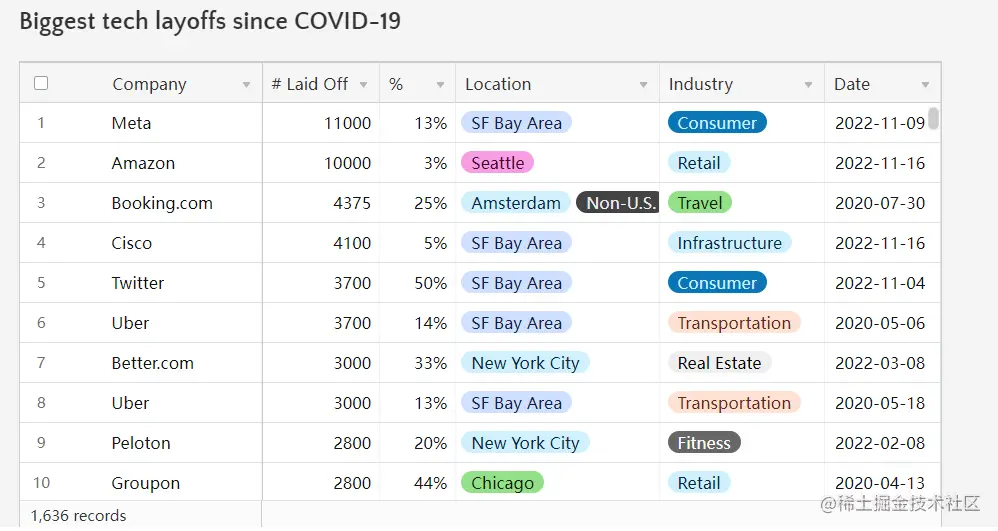Screen dimensions: 998x531
Task: Click the date 2020-07-30
Action: 880,203
